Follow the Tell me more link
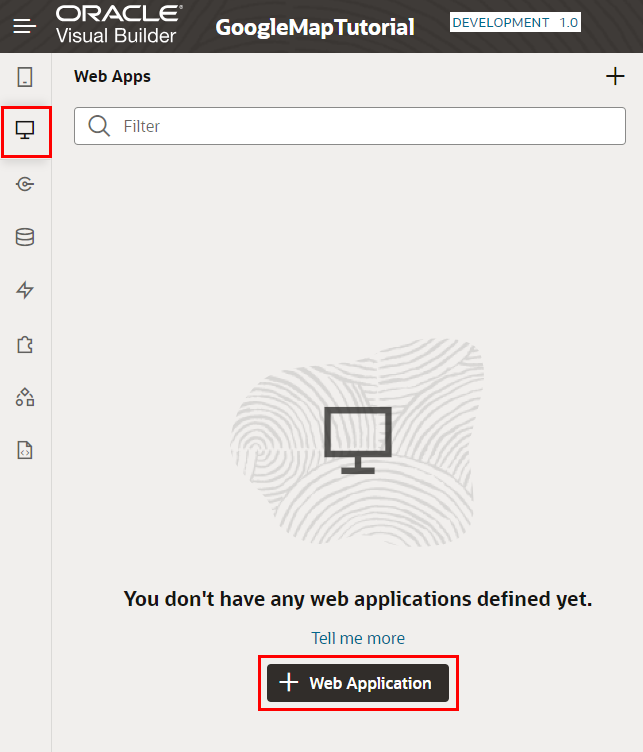The image size is (643, 752). pyautogui.click(x=358, y=638)
